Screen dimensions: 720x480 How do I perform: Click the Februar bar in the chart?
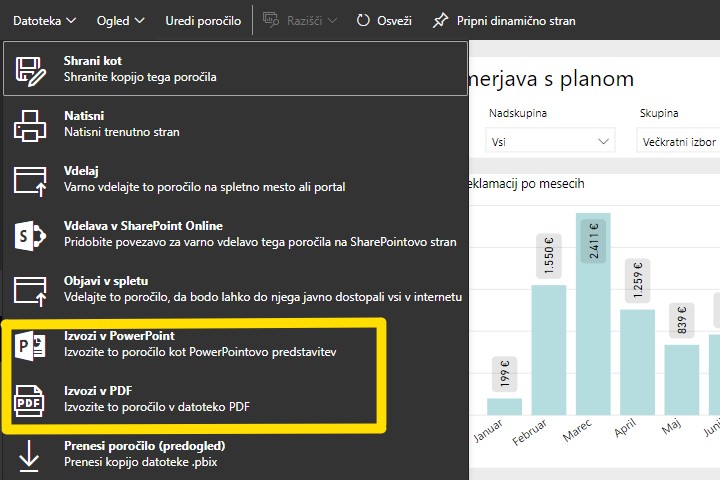[x=549, y=350]
